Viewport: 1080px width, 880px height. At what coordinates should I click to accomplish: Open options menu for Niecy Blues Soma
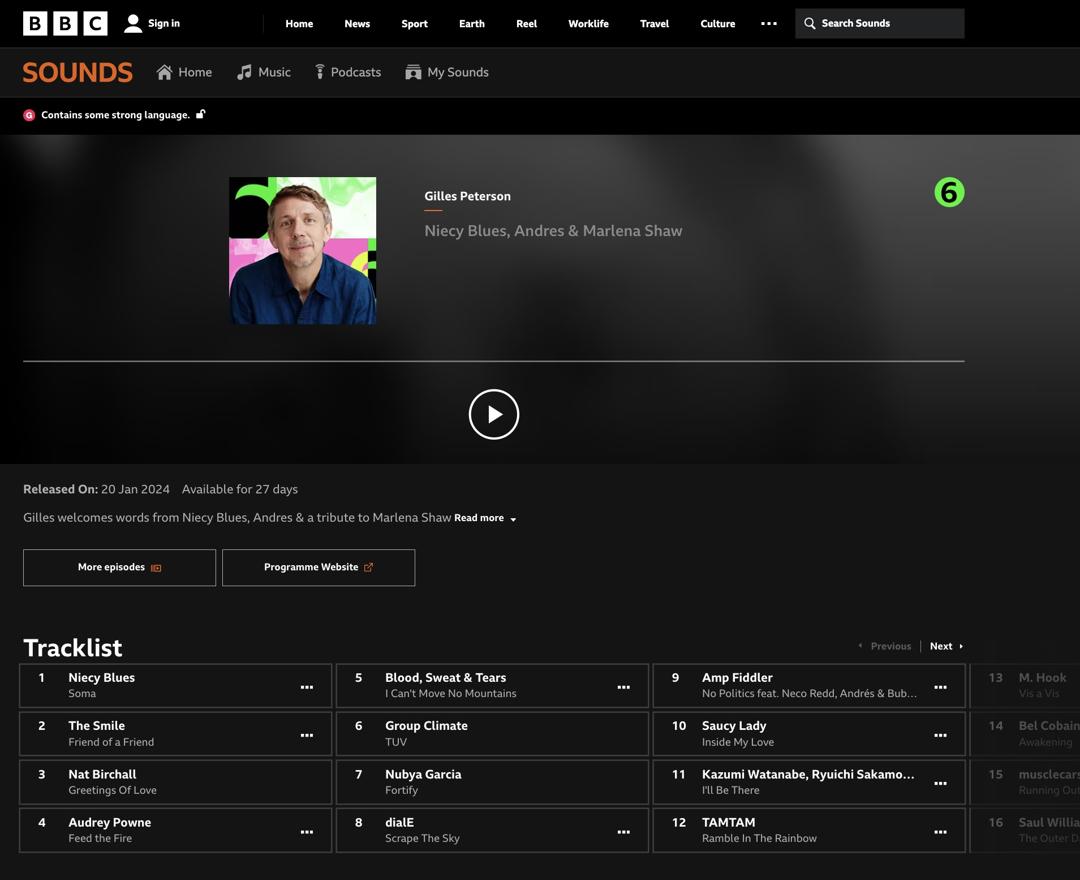[x=307, y=687]
